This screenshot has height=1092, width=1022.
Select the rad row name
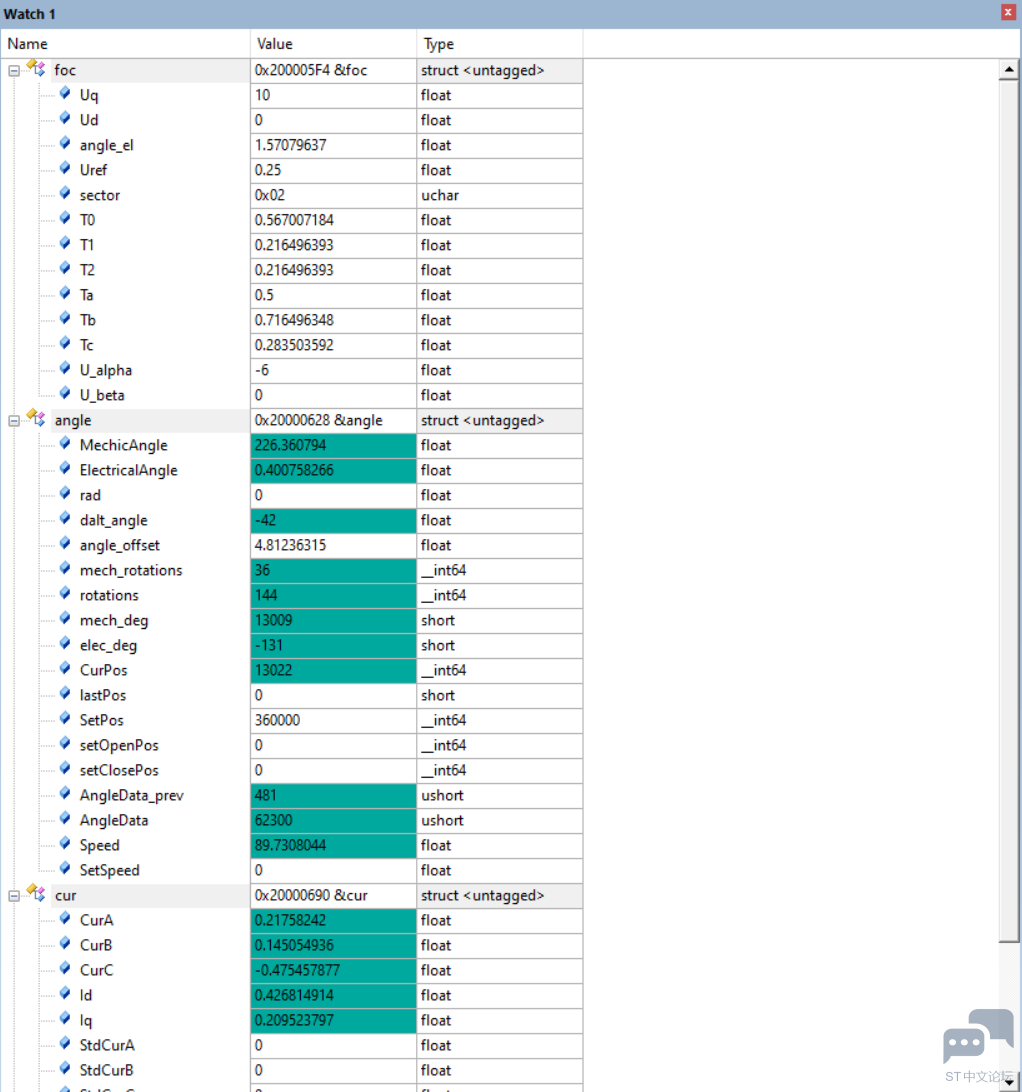point(91,496)
